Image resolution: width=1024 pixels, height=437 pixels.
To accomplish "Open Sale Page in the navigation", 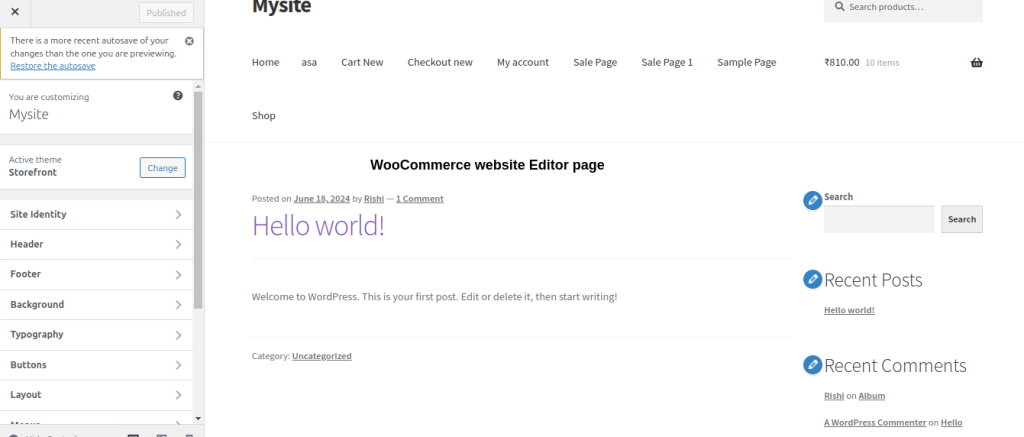I will (x=595, y=62).
